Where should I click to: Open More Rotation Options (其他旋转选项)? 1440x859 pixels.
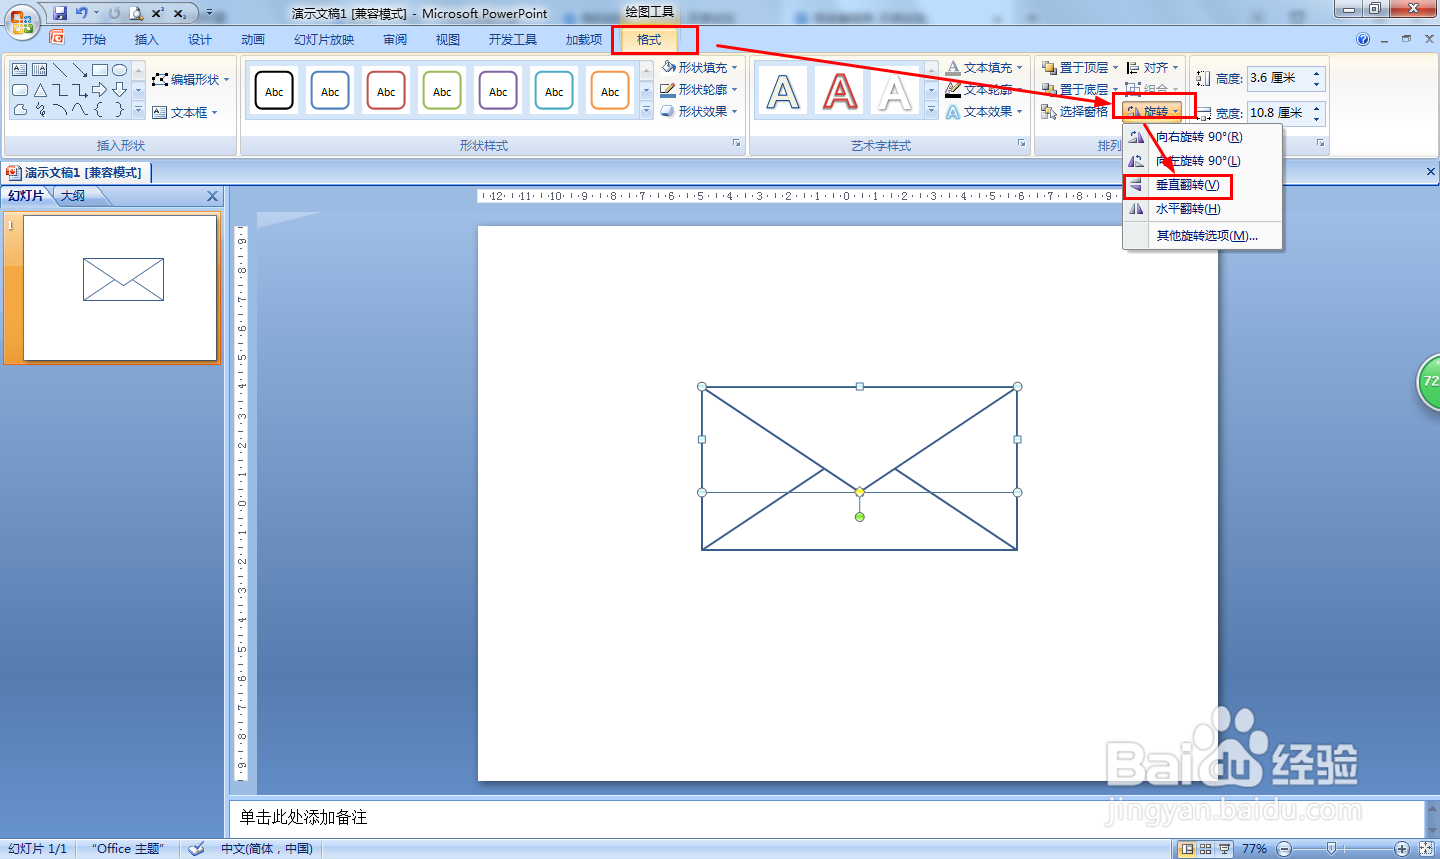1203,236
